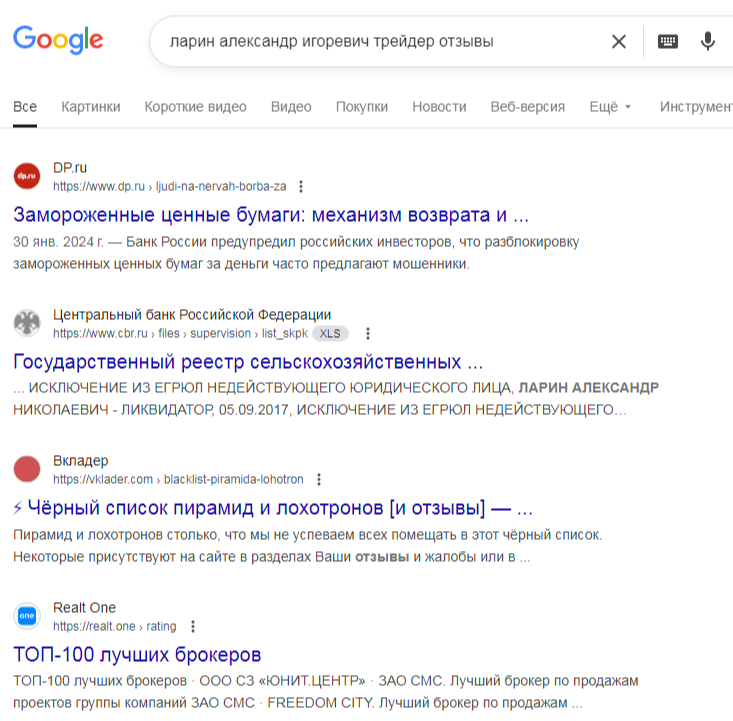Click the DP.ru site favicon
This screenshot has width=733, height=721.
[27, 176]
